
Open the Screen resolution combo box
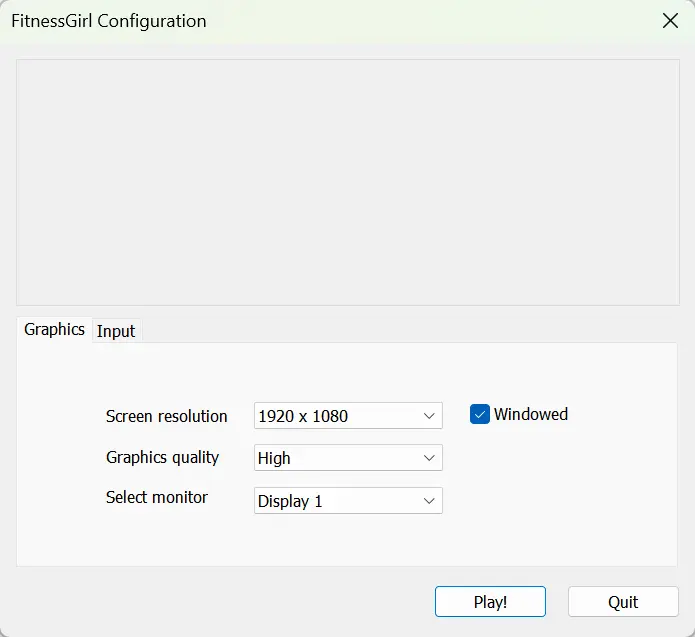347,416
